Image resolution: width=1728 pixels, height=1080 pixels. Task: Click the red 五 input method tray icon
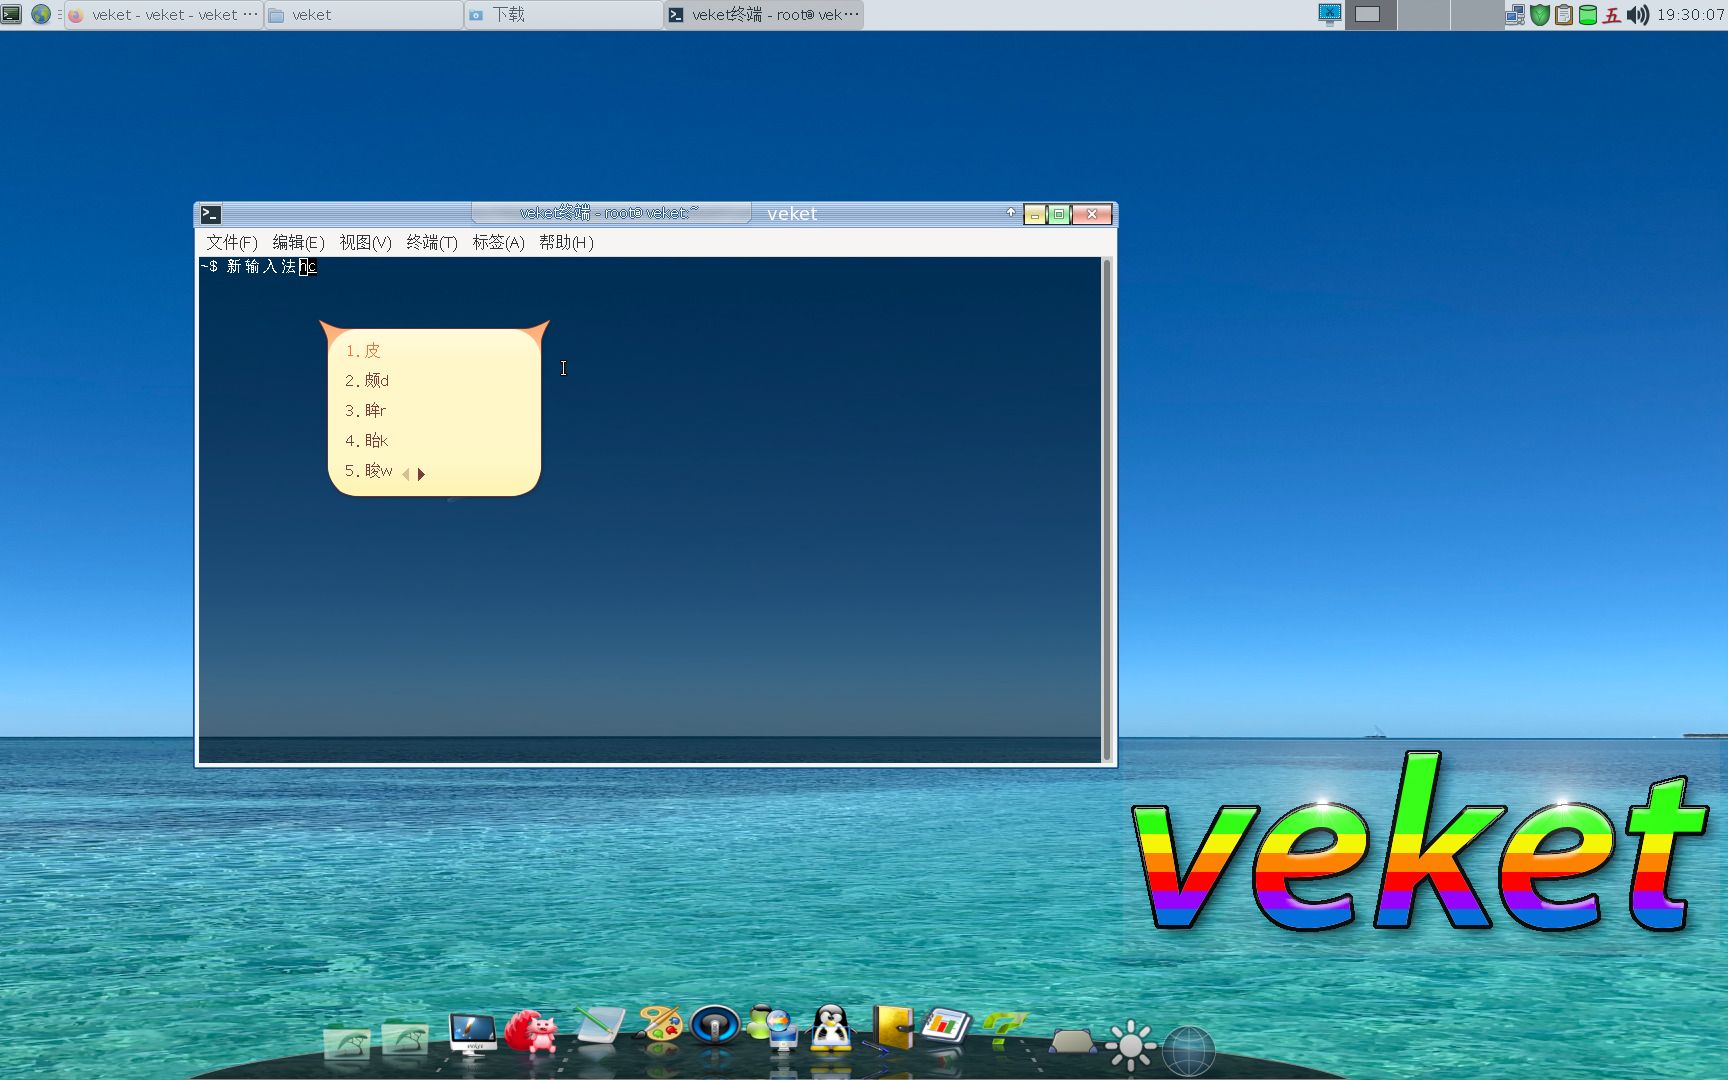tap(1612, 15)
